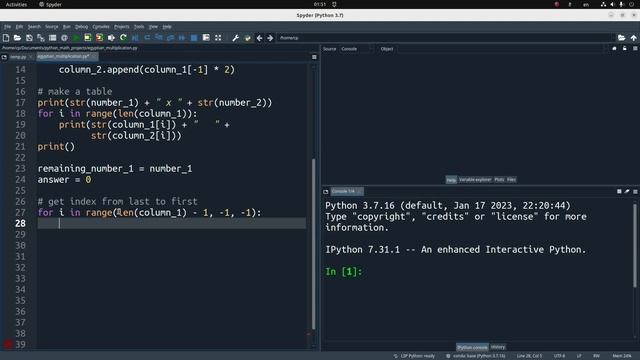Click the console vertical scrollbar

[635, 245]
